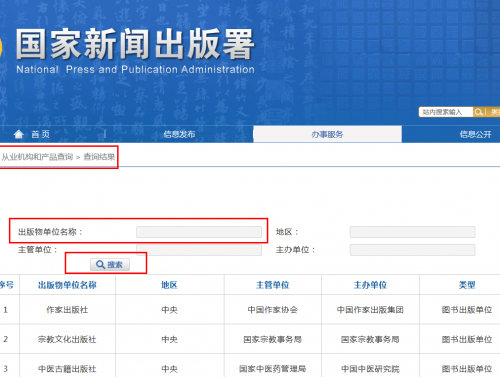Open the 信息公开 menu item
The image size is (500, 377).
(475, 134)
